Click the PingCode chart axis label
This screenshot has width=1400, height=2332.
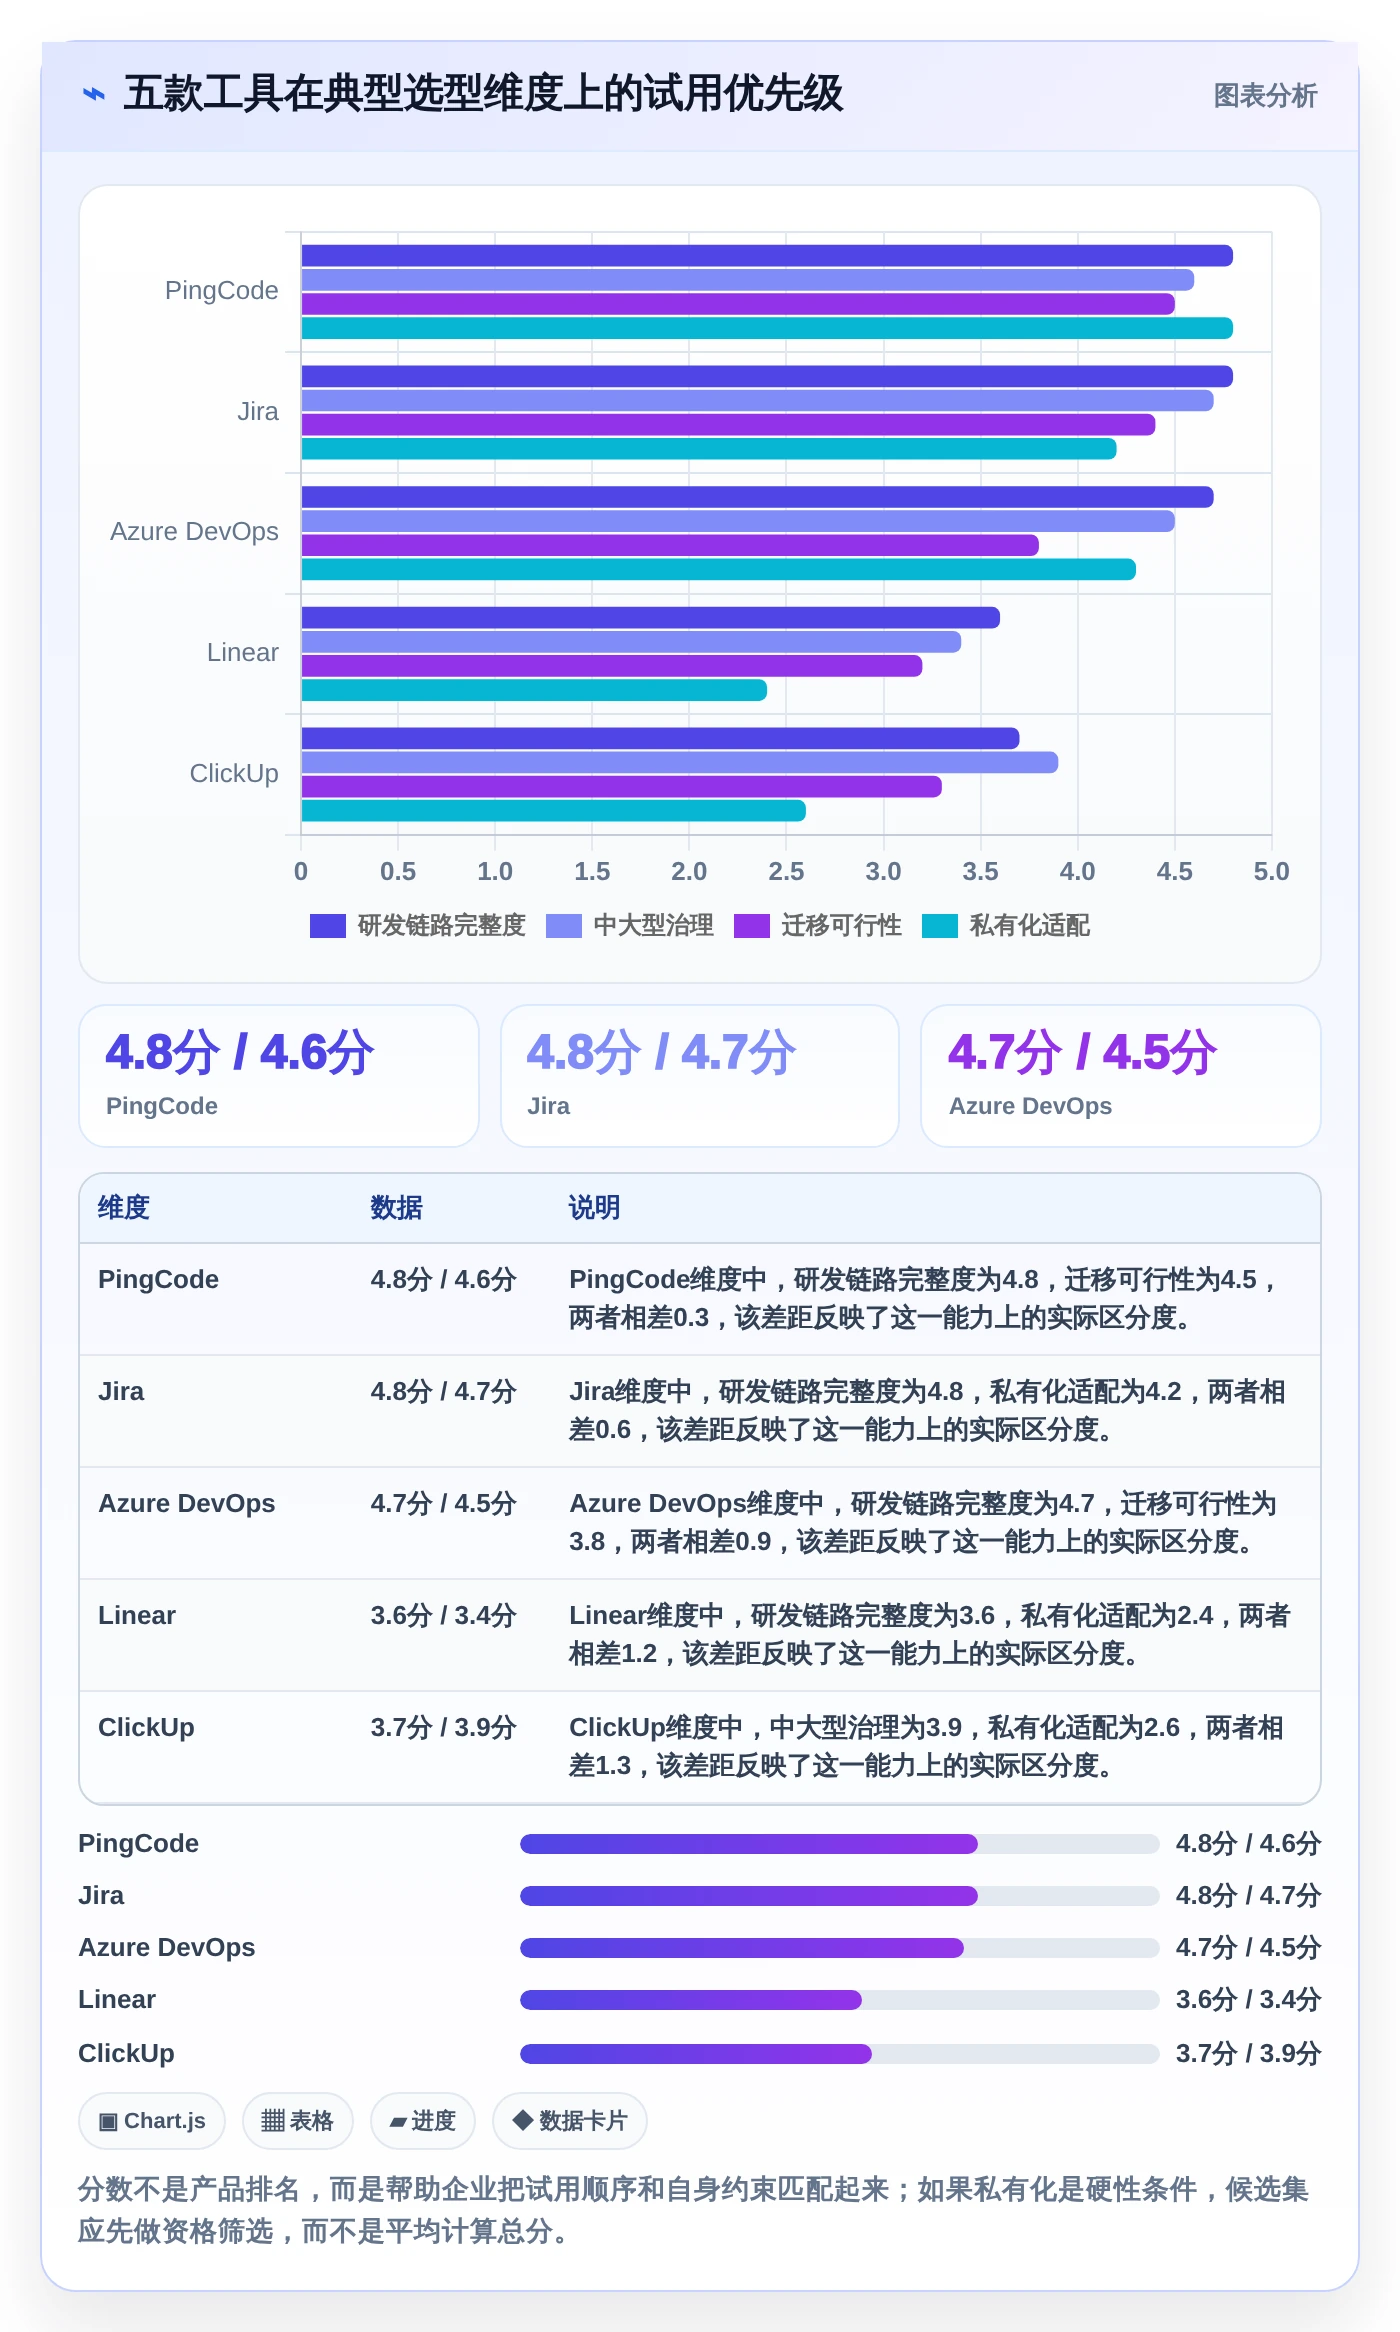pos(222,291)
